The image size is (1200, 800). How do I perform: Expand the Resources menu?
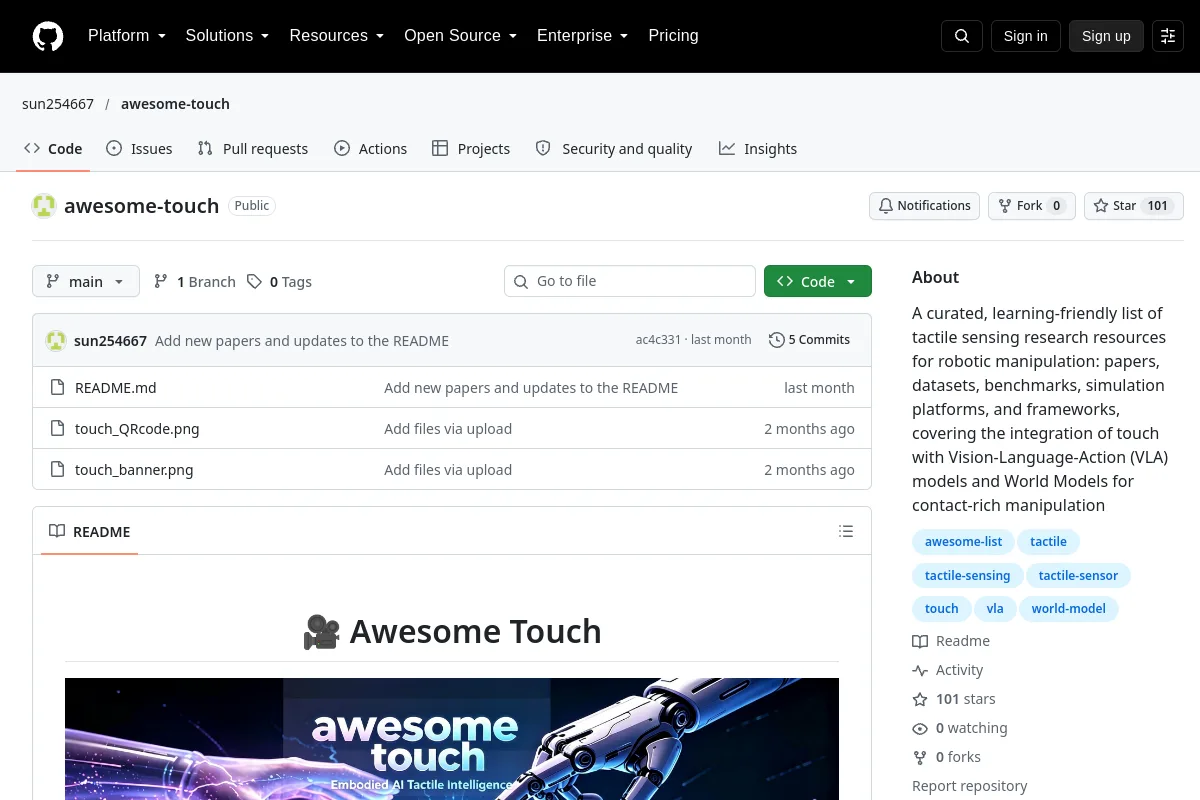(x=337, y=36)
